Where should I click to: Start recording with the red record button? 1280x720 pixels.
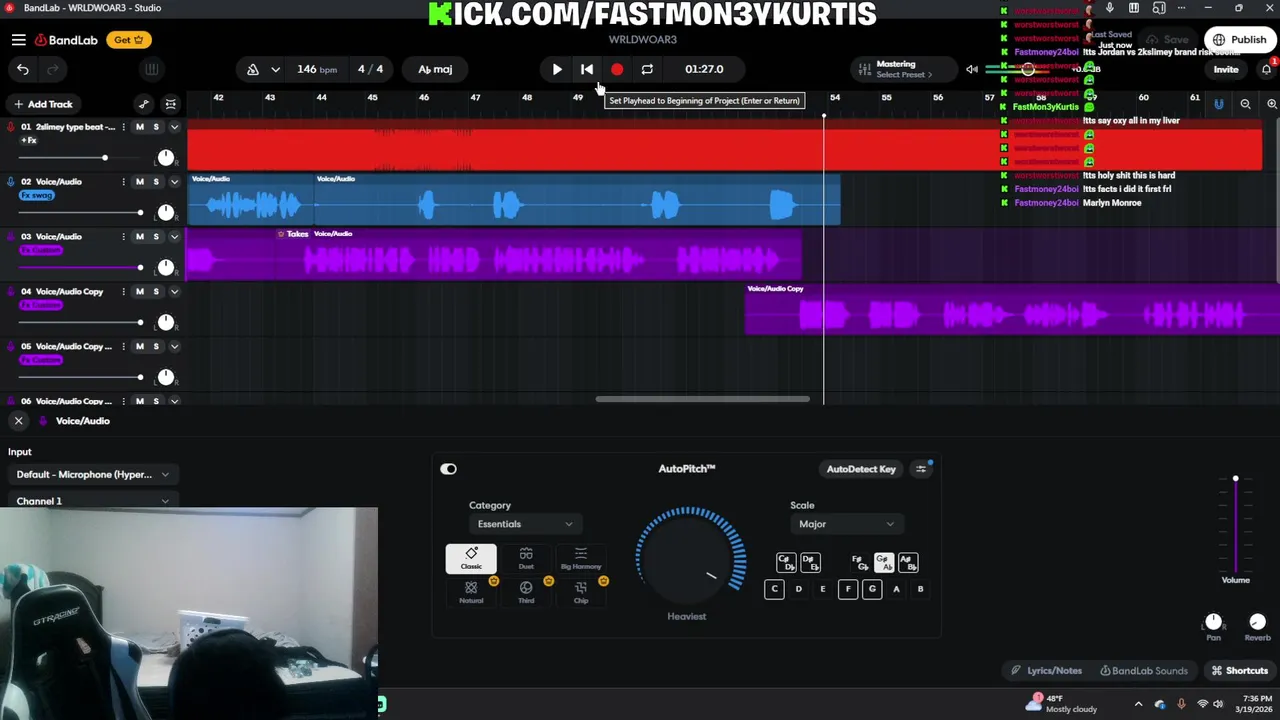[x=617, y=69]
